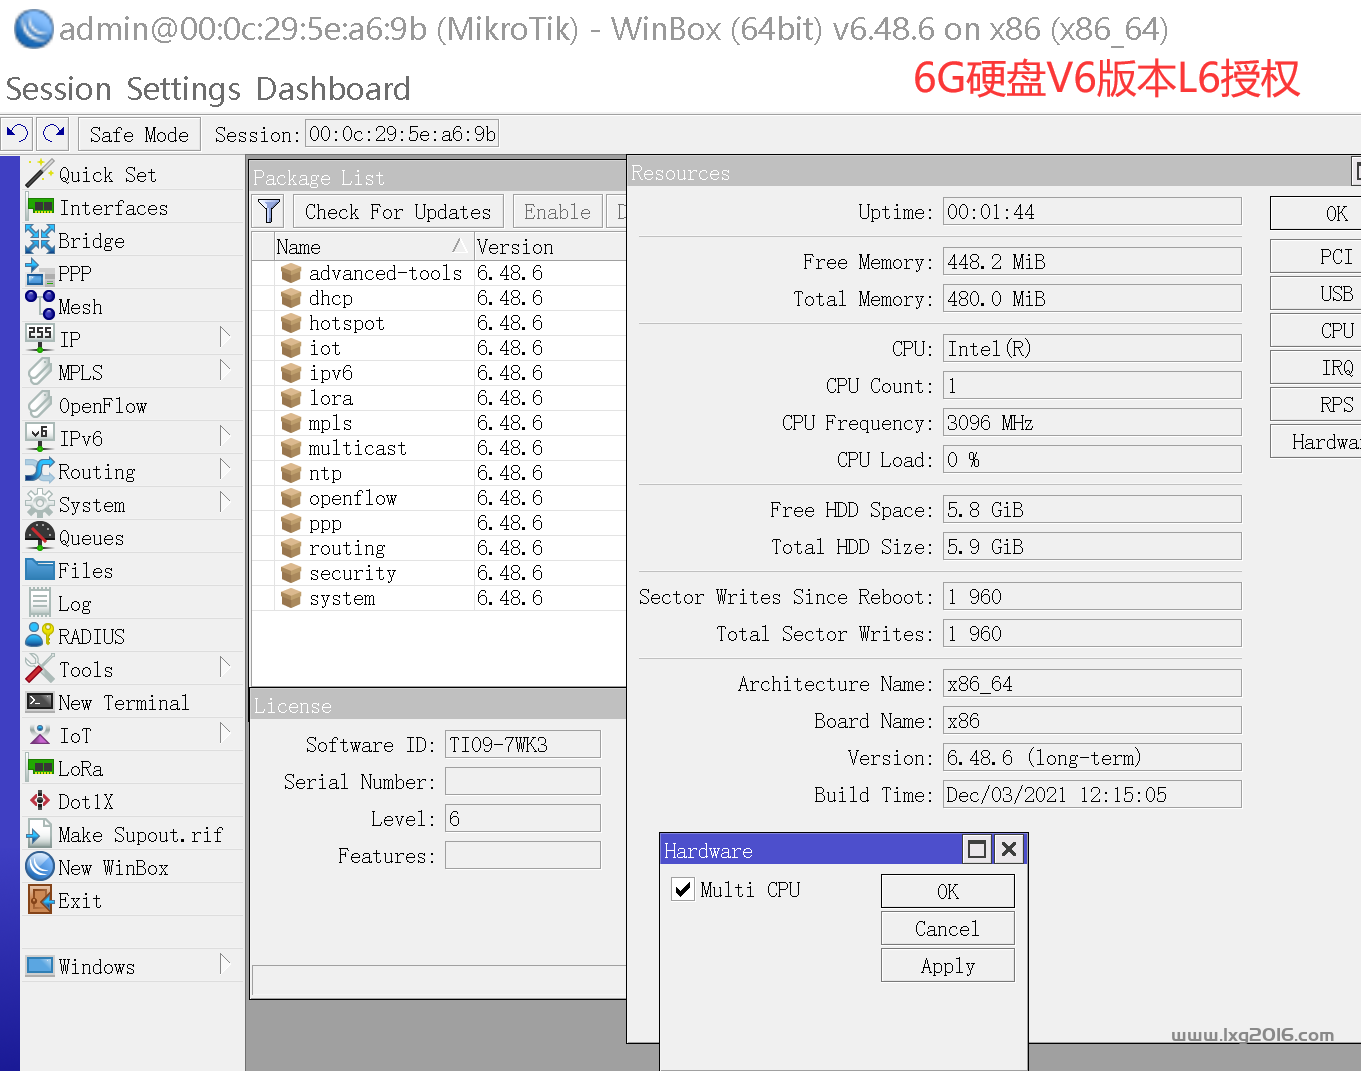Screen dimensions: 1361x1071
Task: Click the Undo arrow in toolbar
Action: [x=17, y=133]
